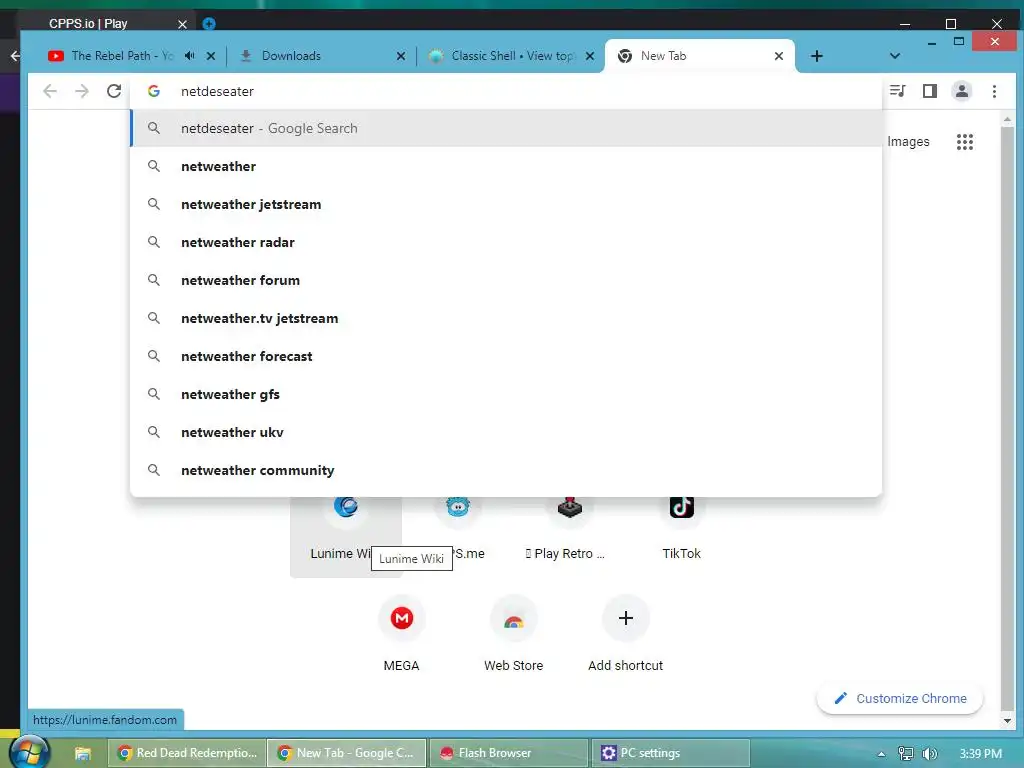Go forward with the forward arrow in Chrome

point(82,91)
